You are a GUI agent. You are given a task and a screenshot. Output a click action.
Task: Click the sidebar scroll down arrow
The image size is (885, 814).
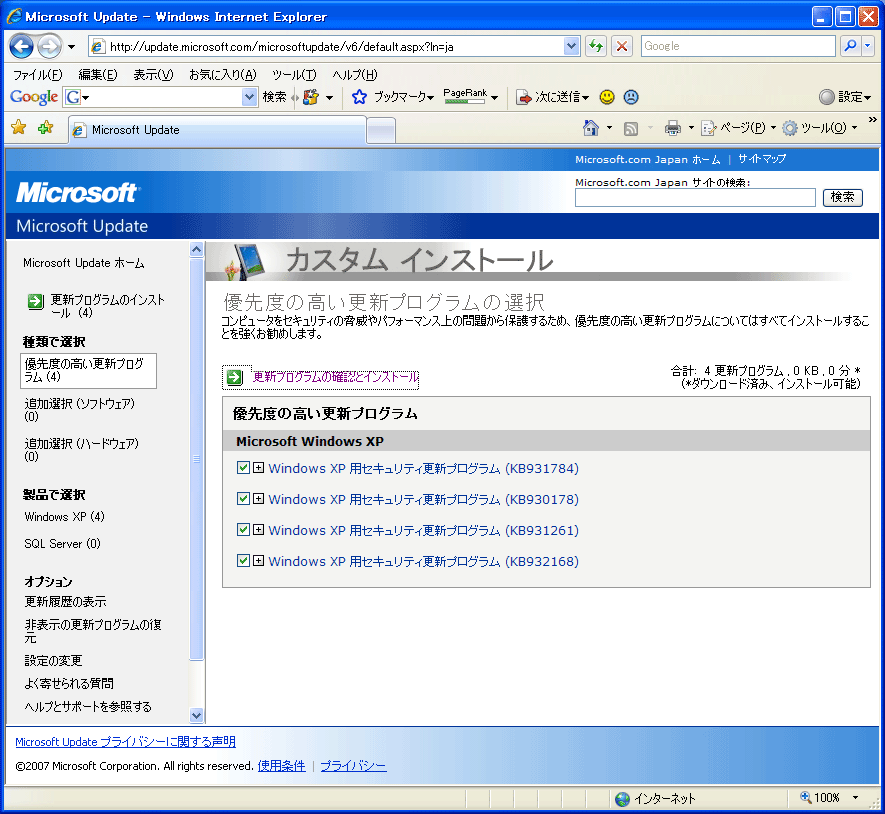[x=196, y=715]
